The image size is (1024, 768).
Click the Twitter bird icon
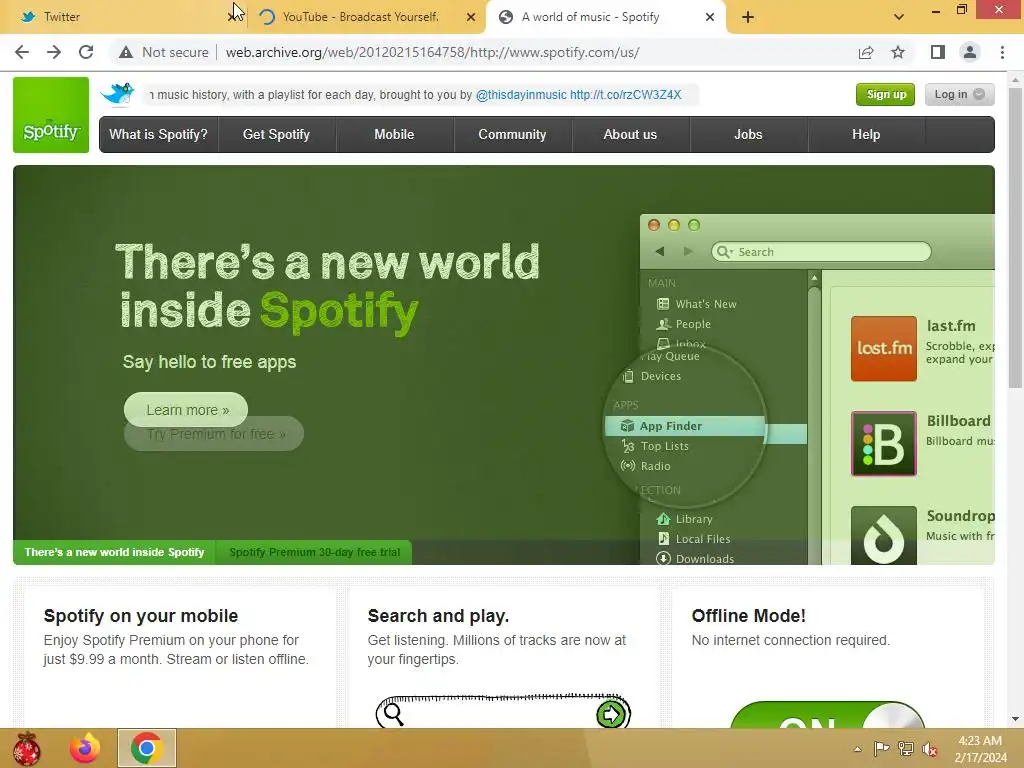(118, 94)
